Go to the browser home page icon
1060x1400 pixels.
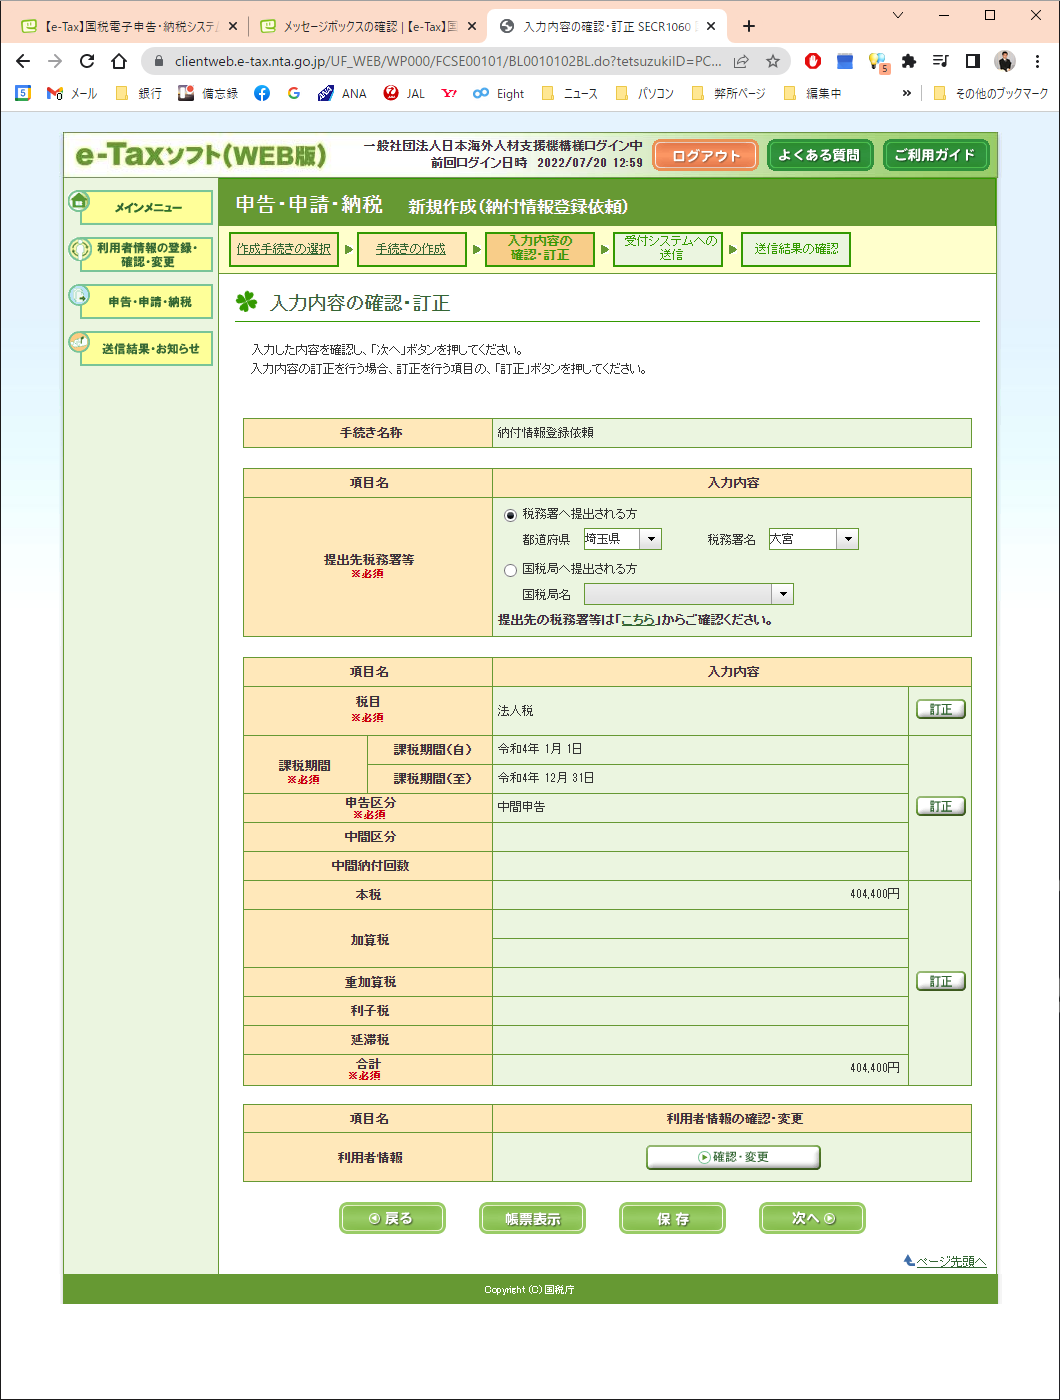pyautogui.click(x=119, y=61)
